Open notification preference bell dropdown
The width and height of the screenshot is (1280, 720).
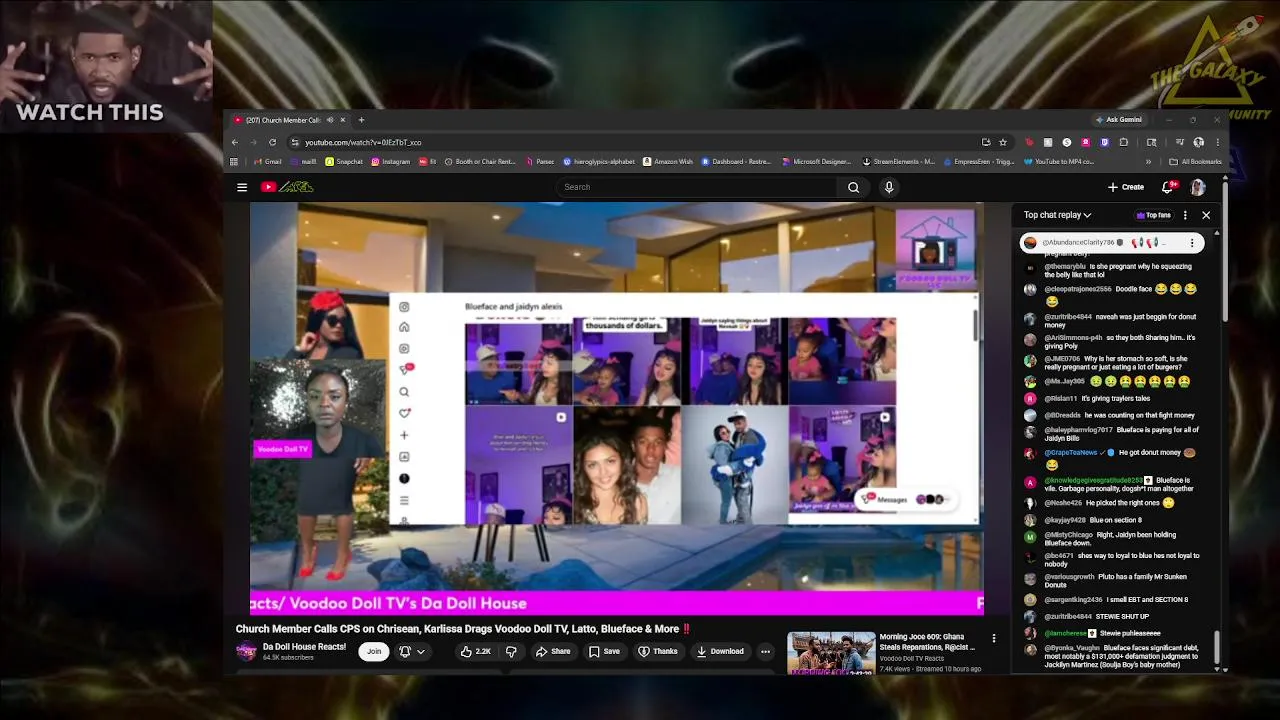[x=411, y=652]
